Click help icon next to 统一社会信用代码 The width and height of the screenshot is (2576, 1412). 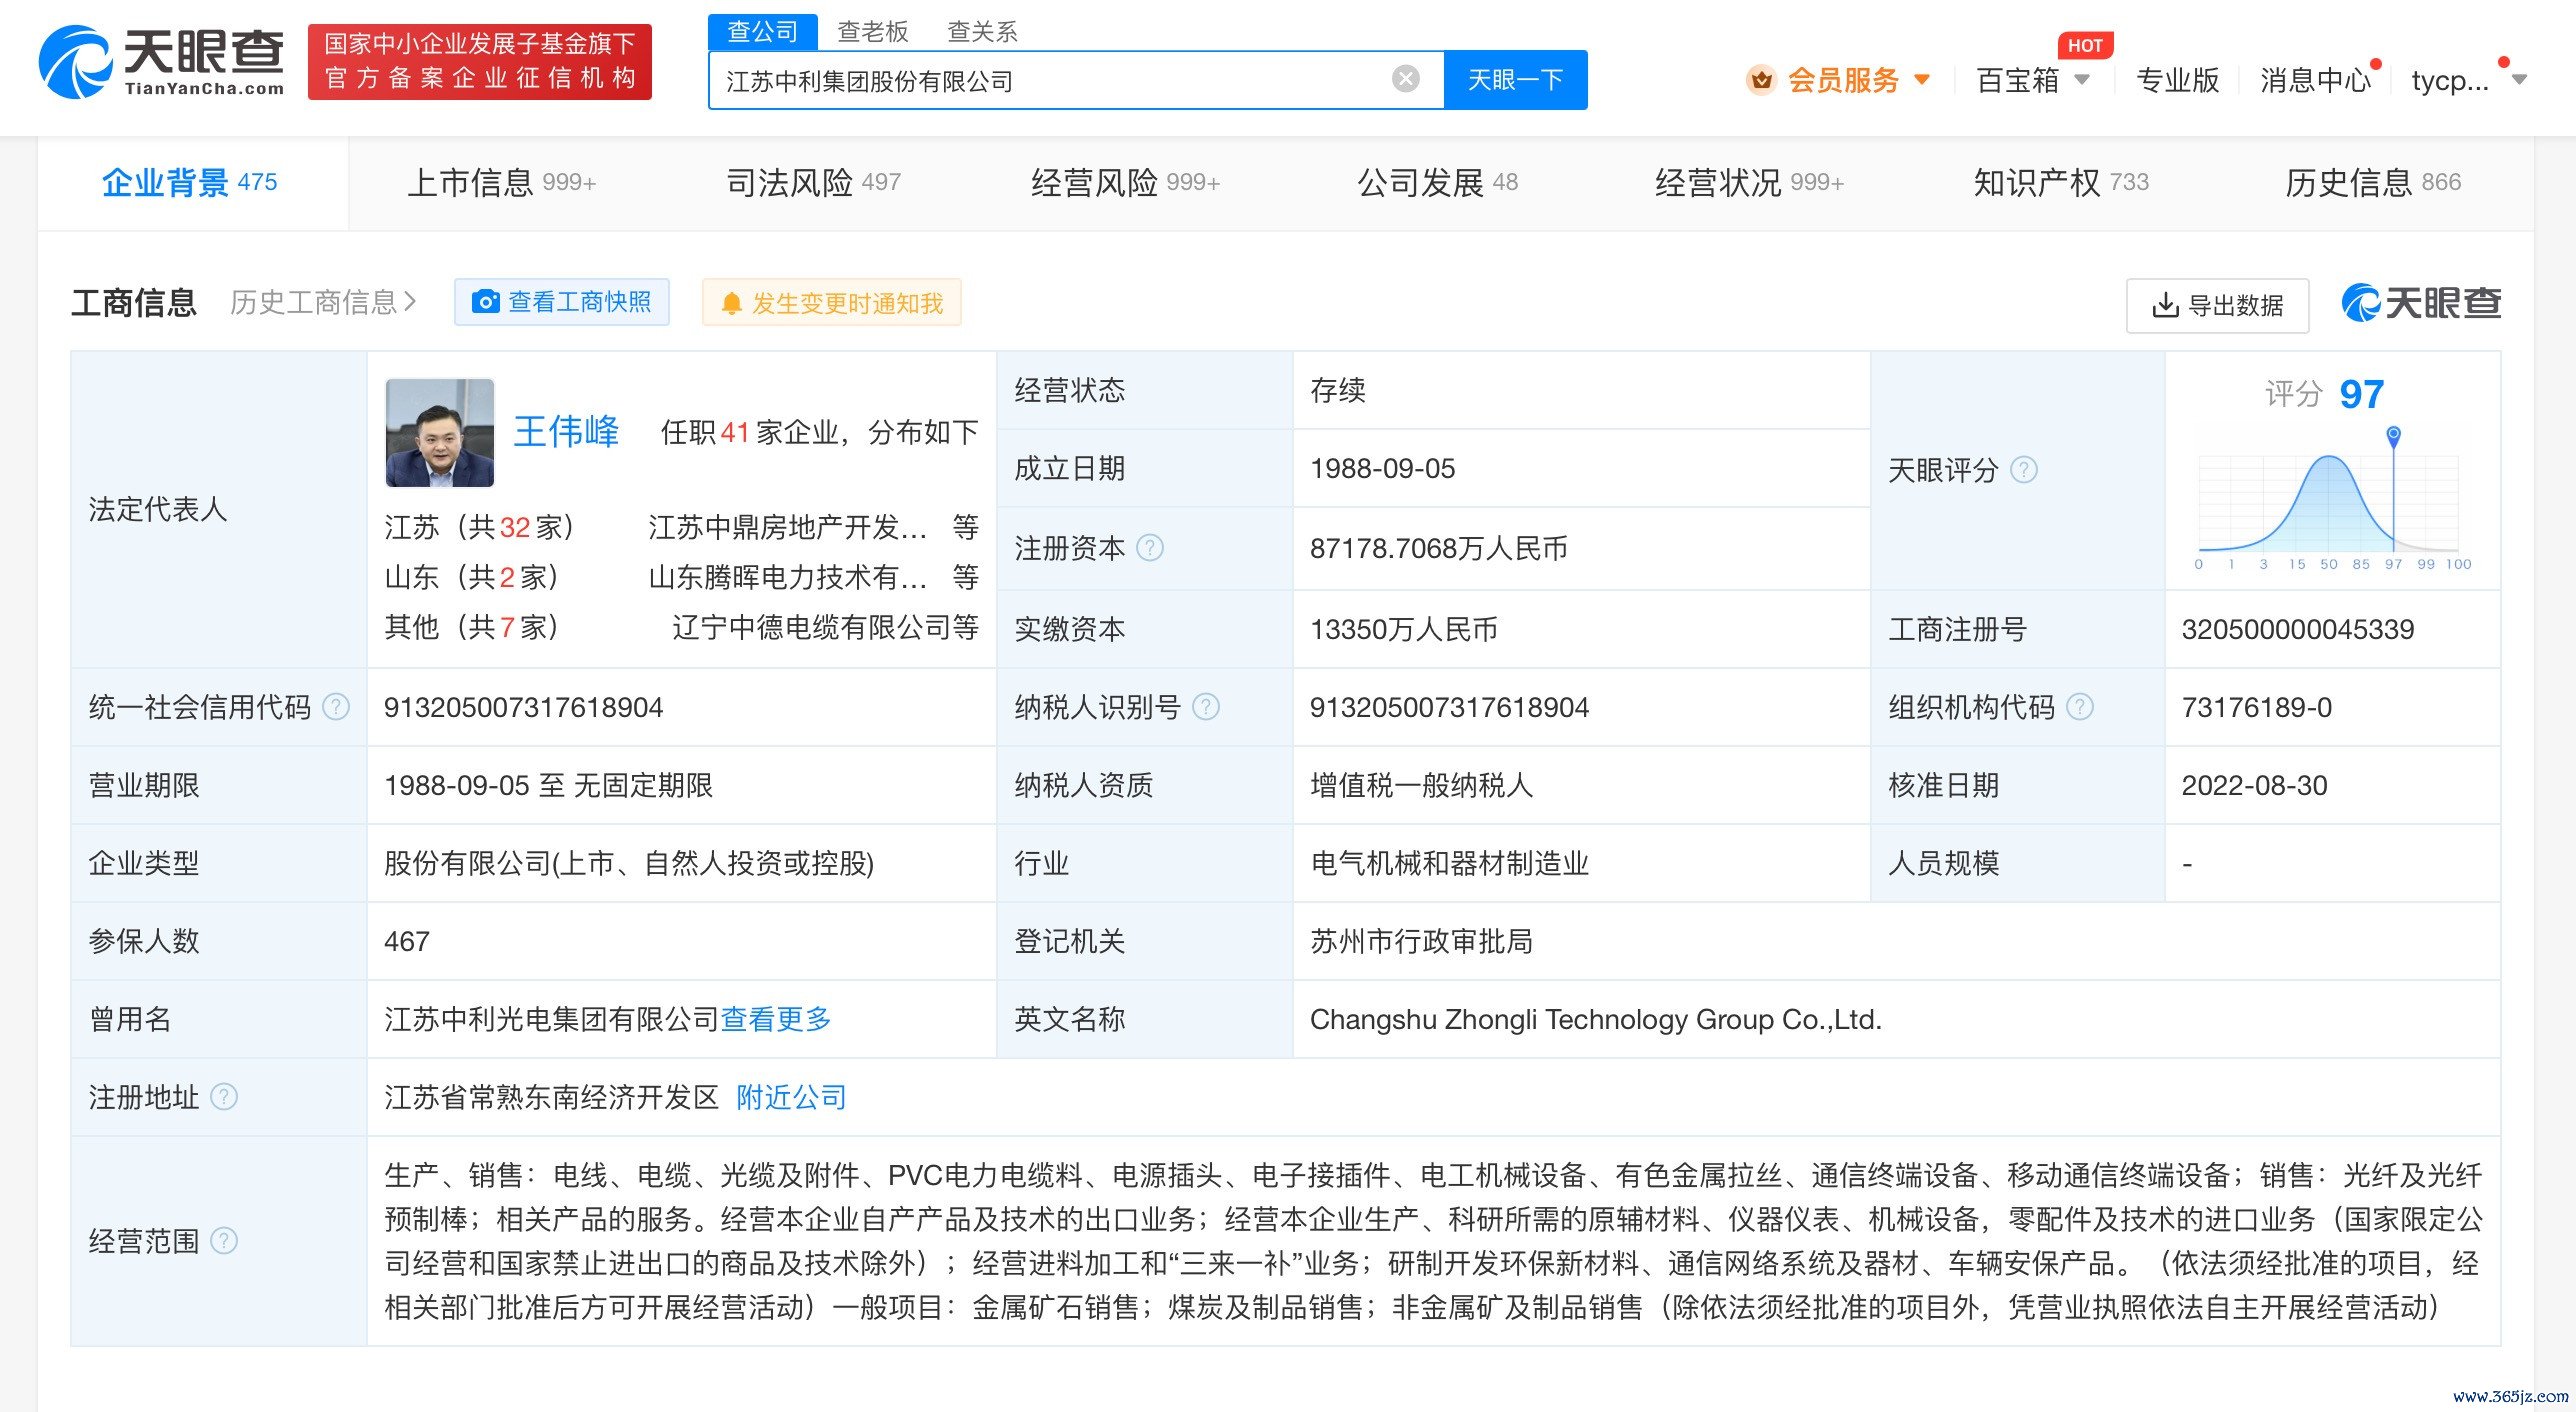pos(336,707)
